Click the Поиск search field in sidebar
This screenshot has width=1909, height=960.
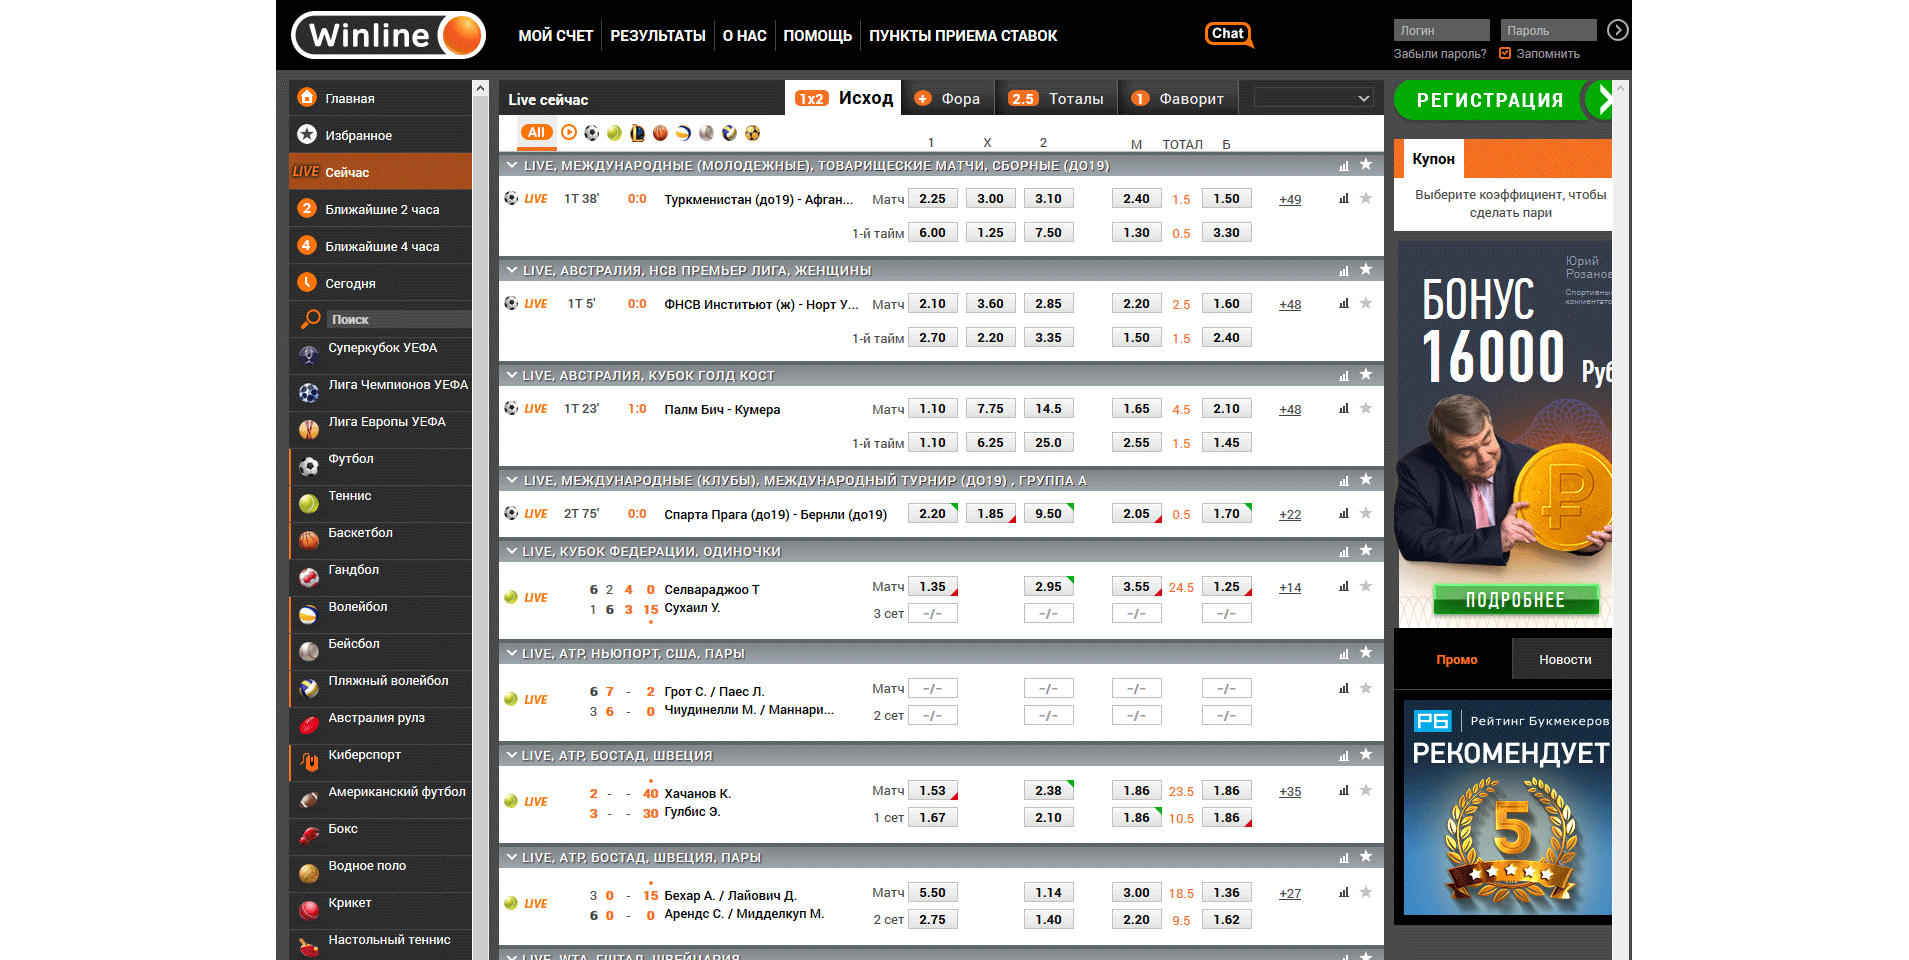click(399, 319)
